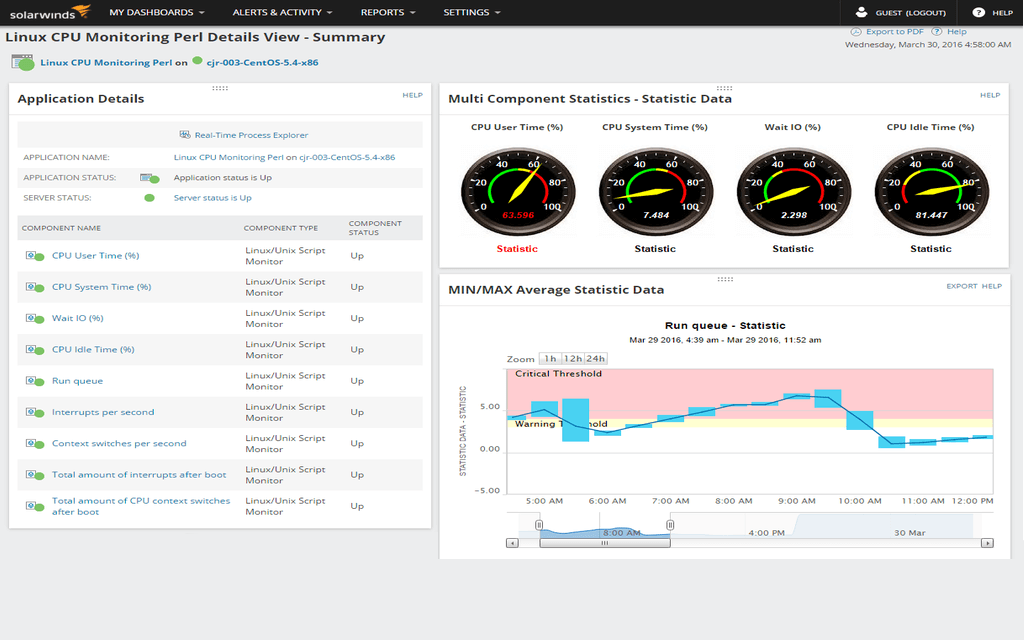
Task: Click the right arrow of the timeline scrollbar
Action: [986, 543]
